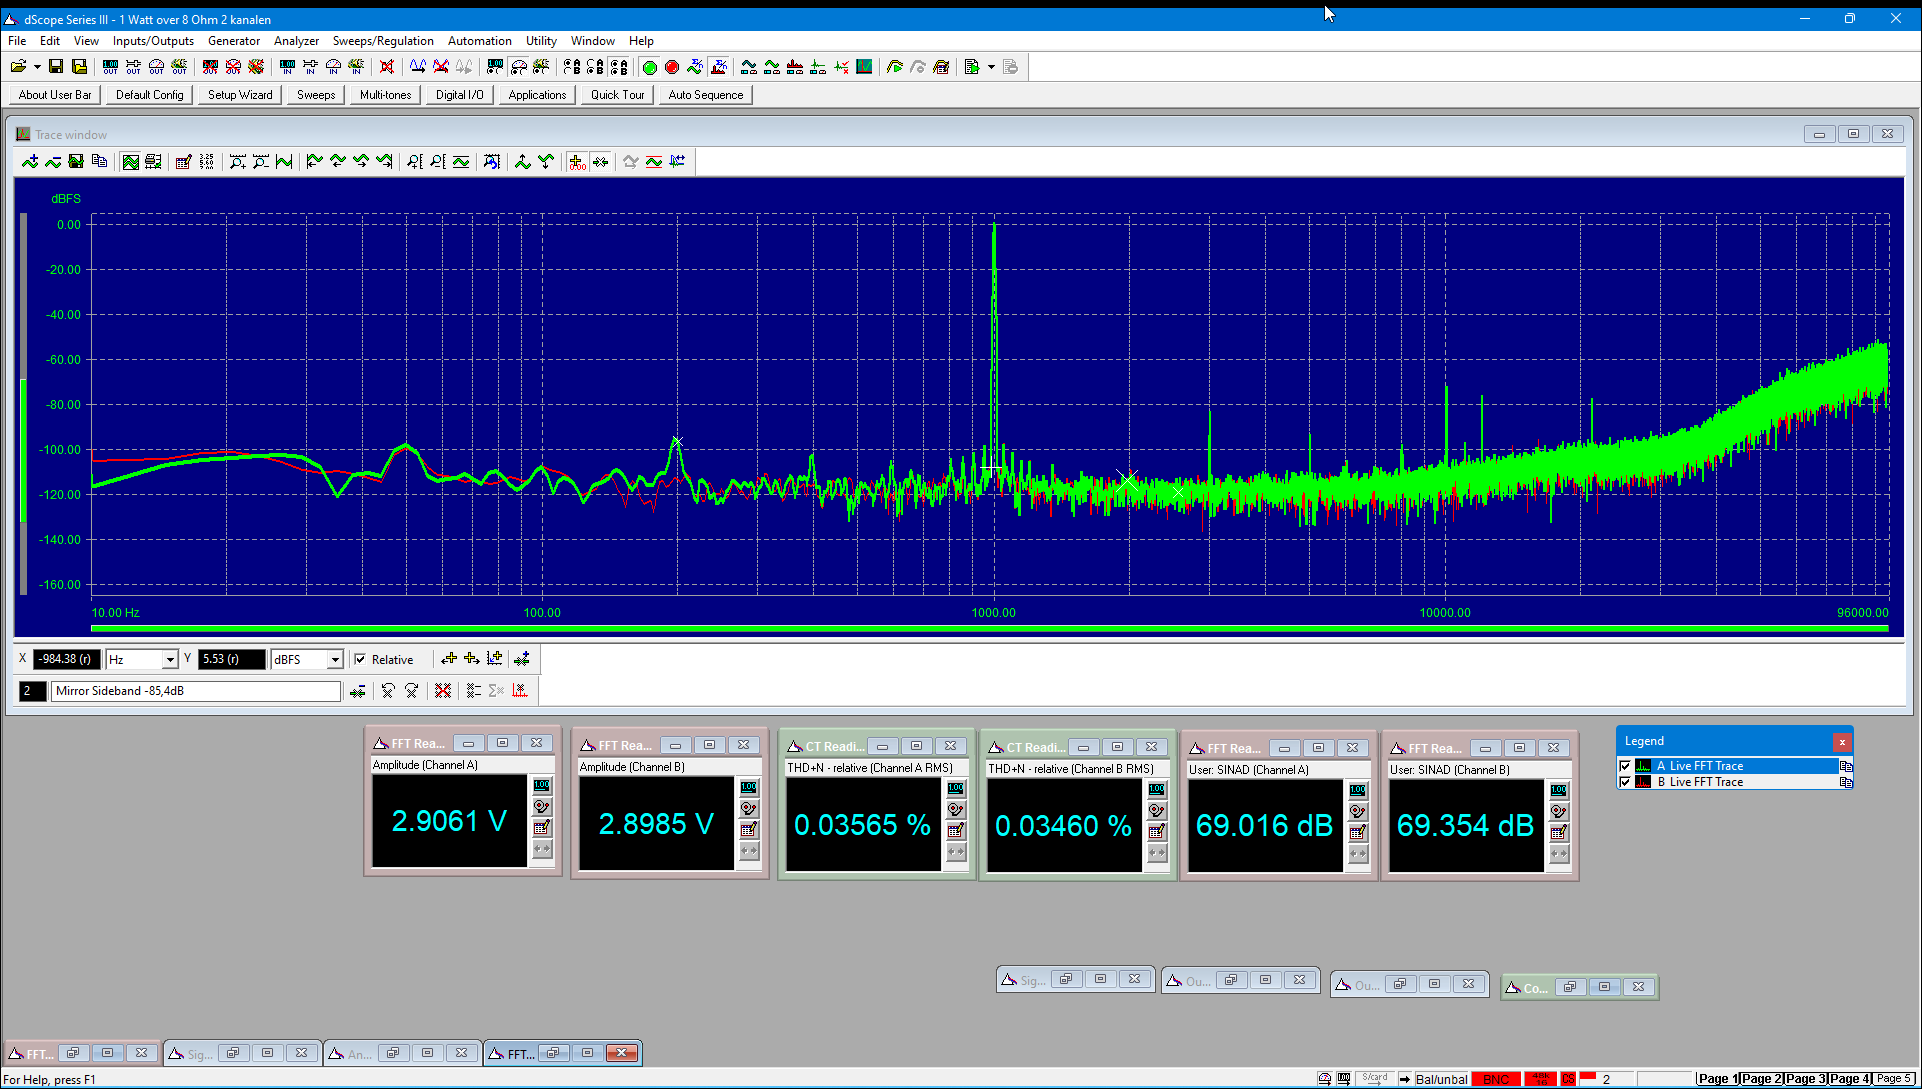Click the trace settings calendar-pencil icon
The image size is (1922, 1089).
tap(183, 162)
